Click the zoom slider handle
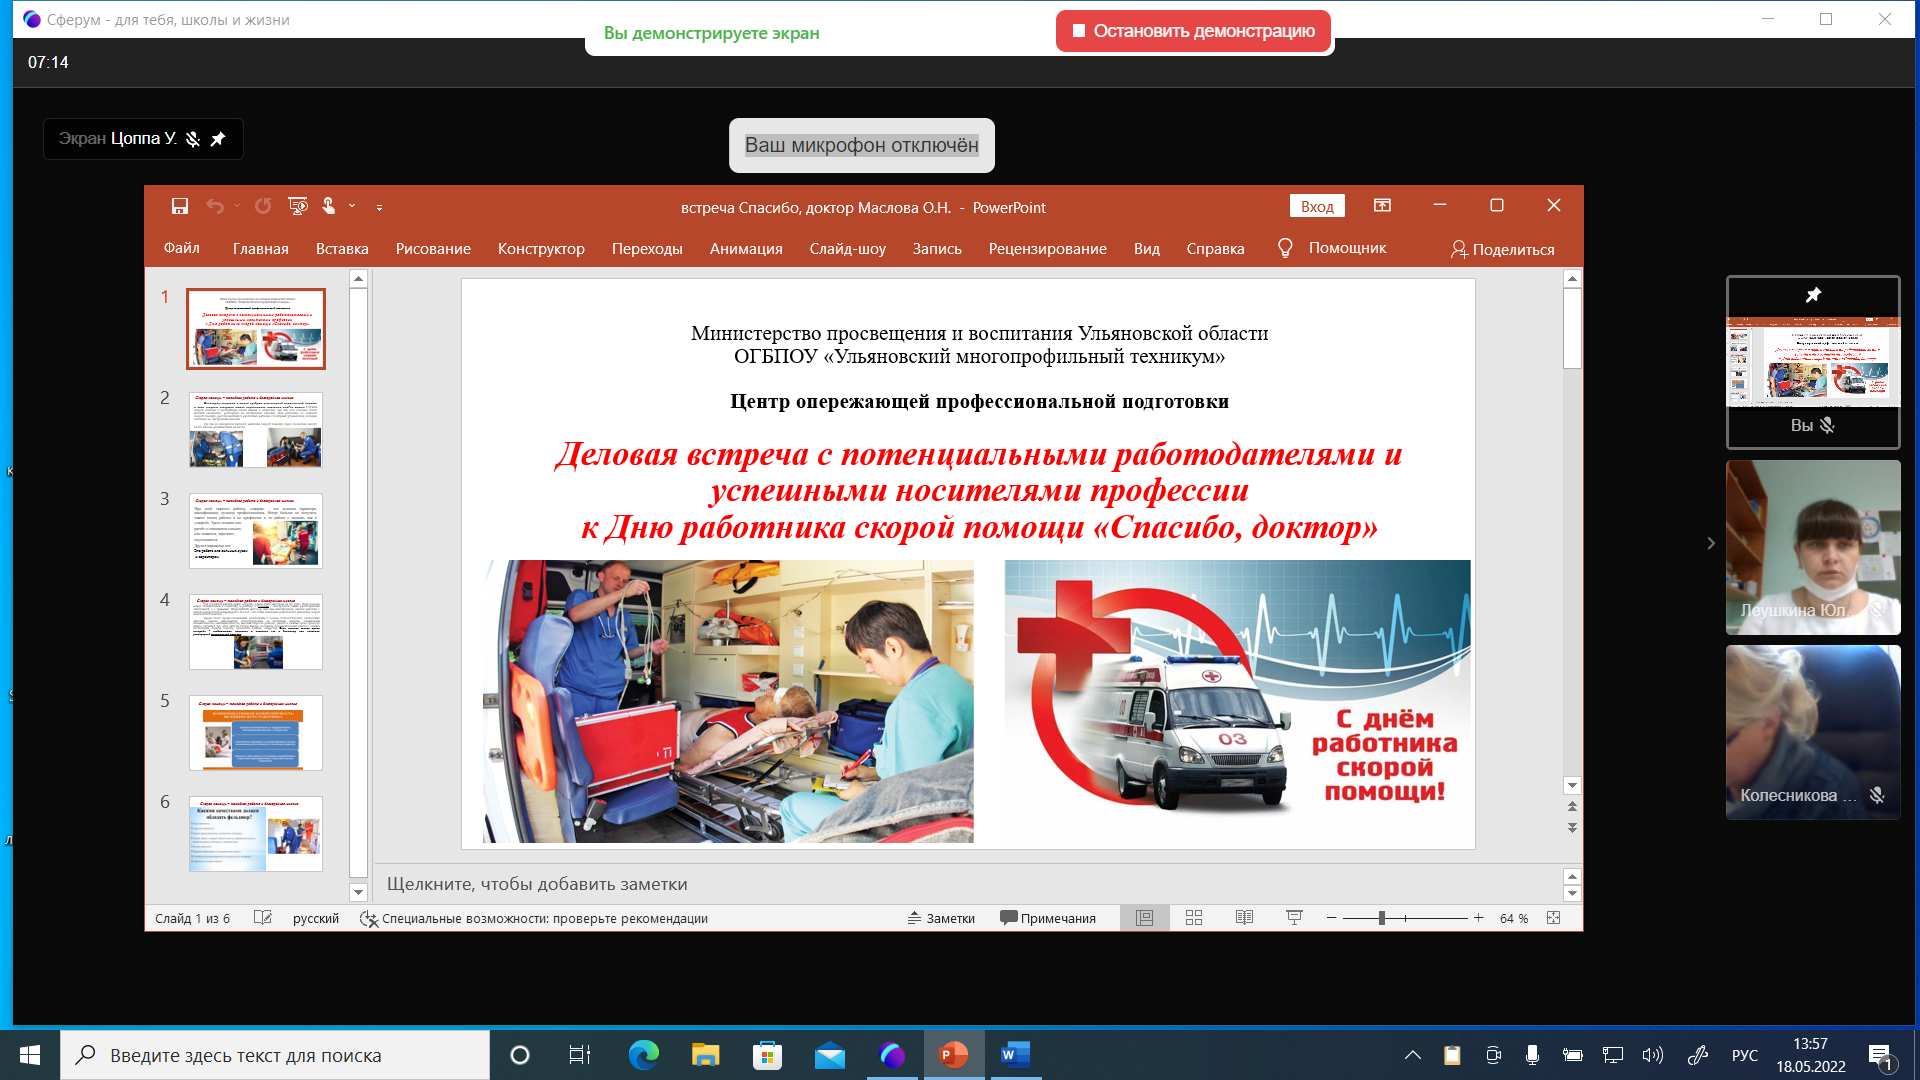The height and width of the screenshot is (1080, 1920). pyautogui.click(x=1381, y=918)
